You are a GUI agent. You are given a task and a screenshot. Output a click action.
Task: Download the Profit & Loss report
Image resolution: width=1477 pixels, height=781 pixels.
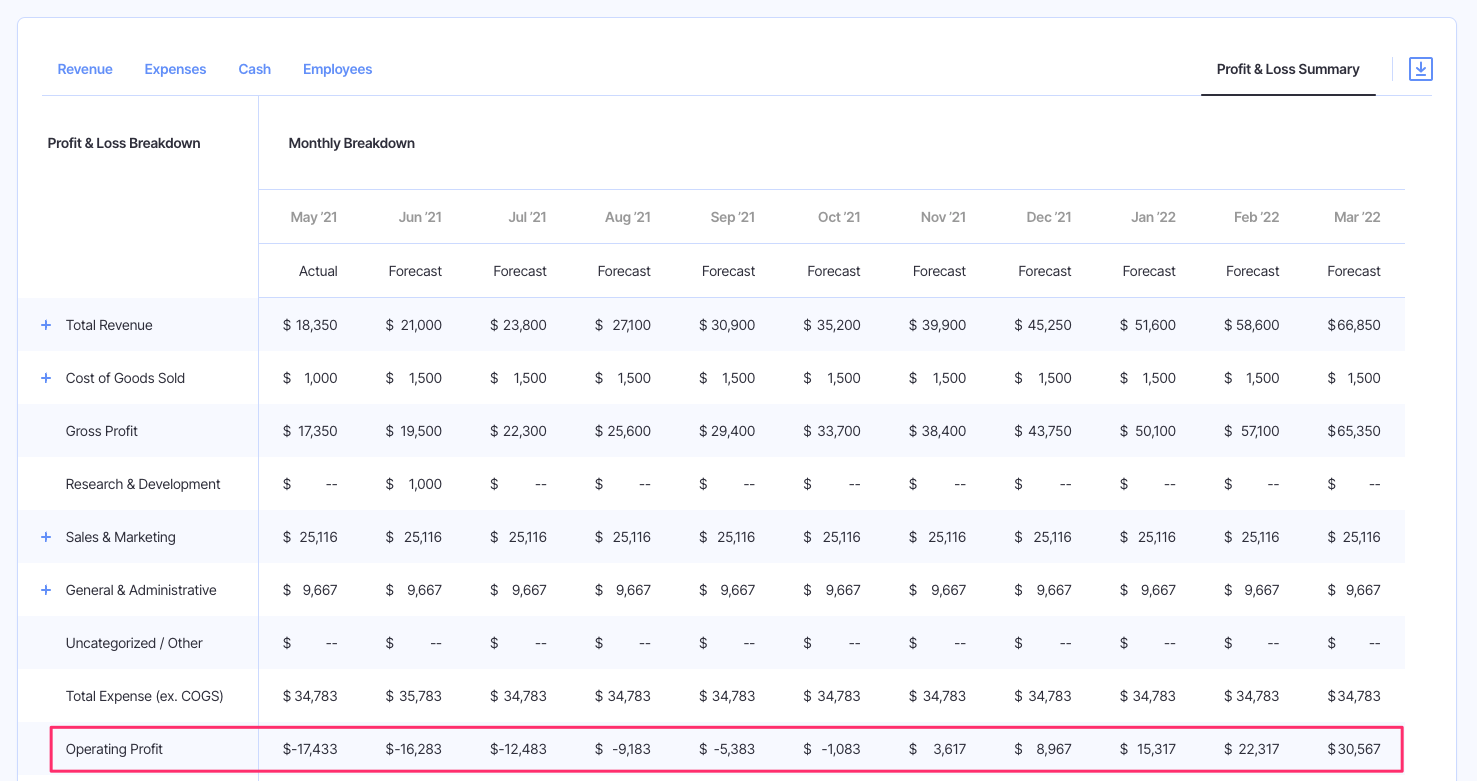(x=1421, y=69)
